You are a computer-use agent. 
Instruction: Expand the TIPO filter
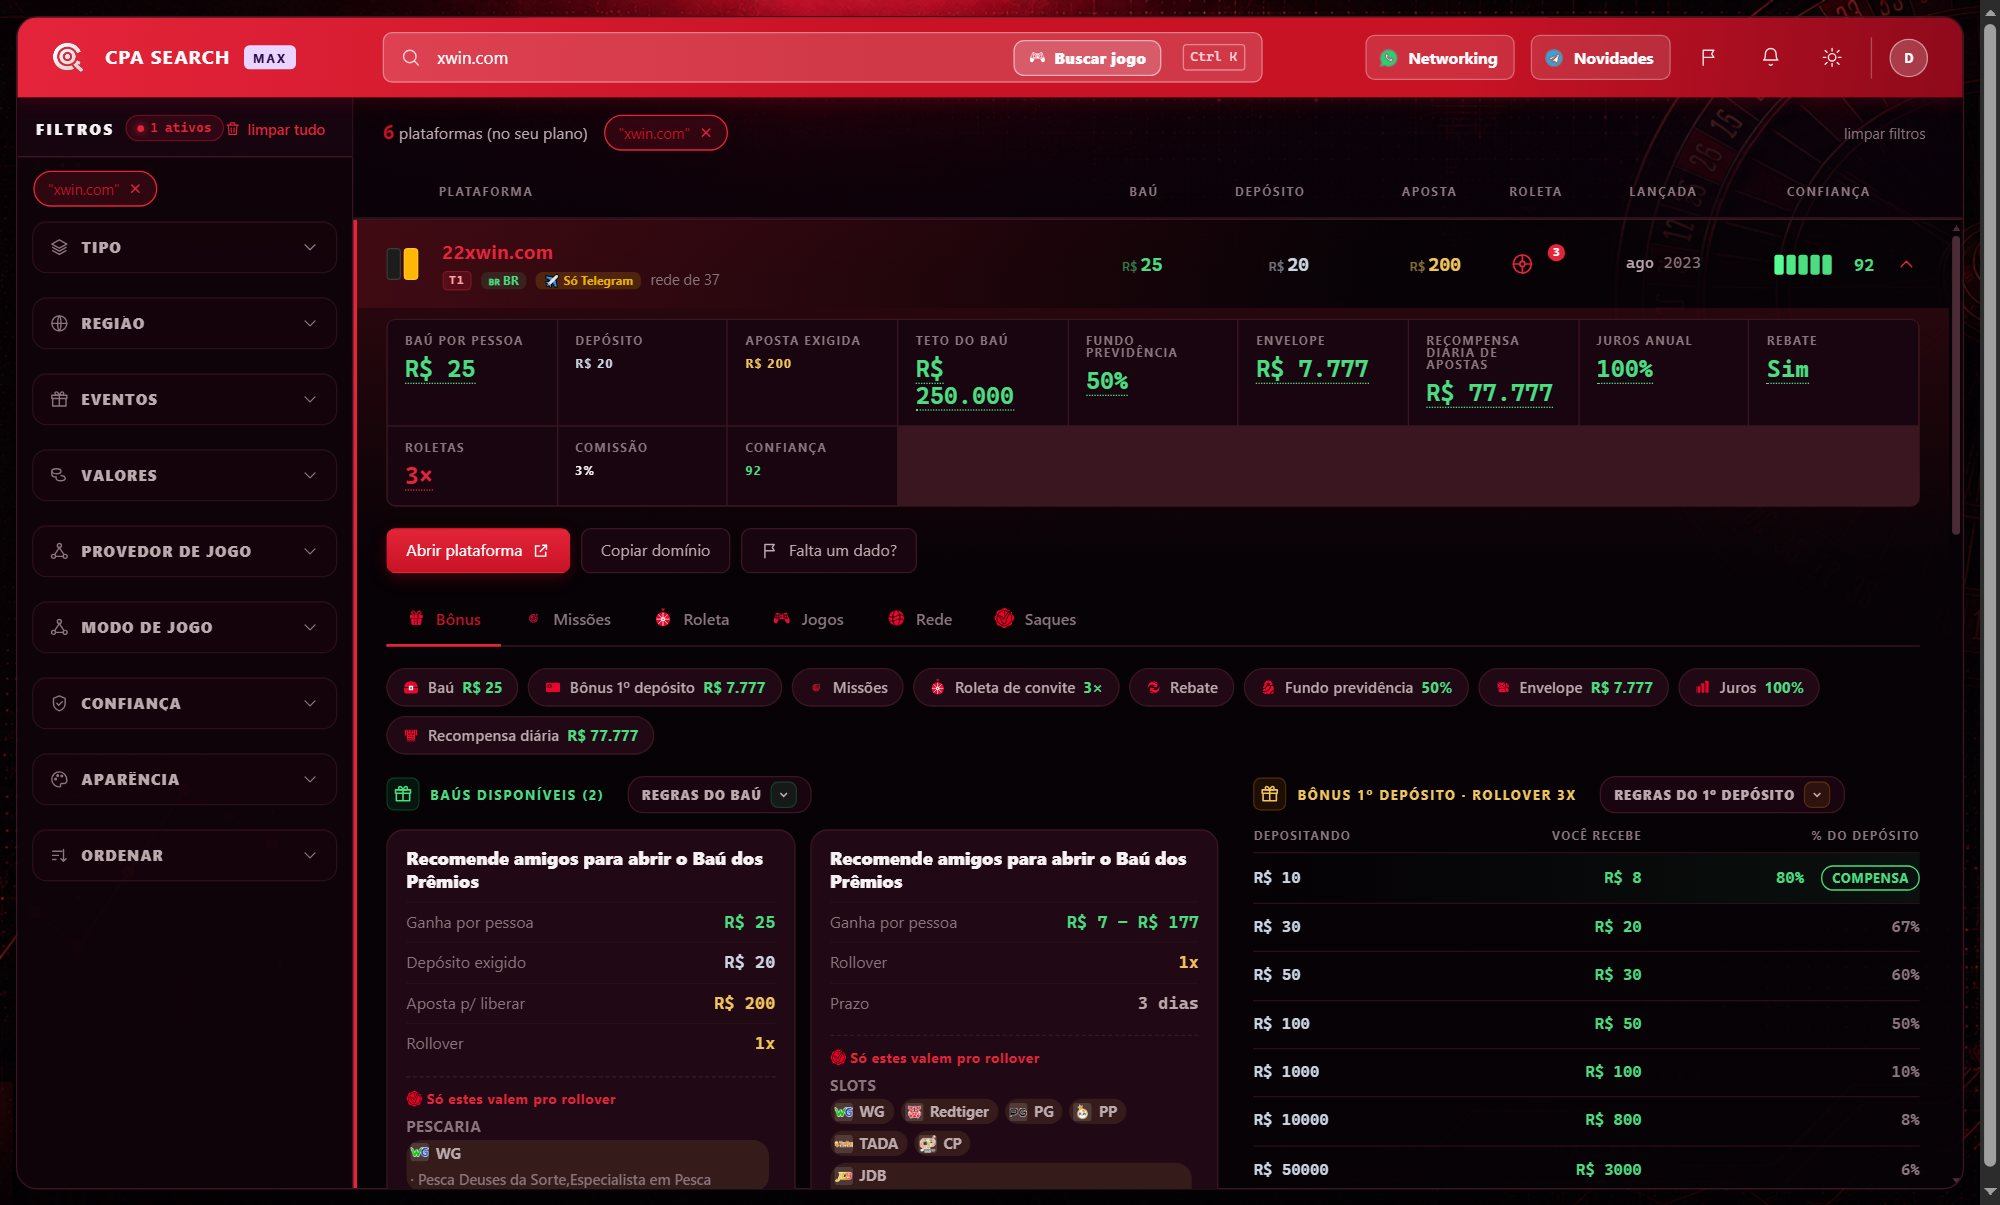coord(184,247)
